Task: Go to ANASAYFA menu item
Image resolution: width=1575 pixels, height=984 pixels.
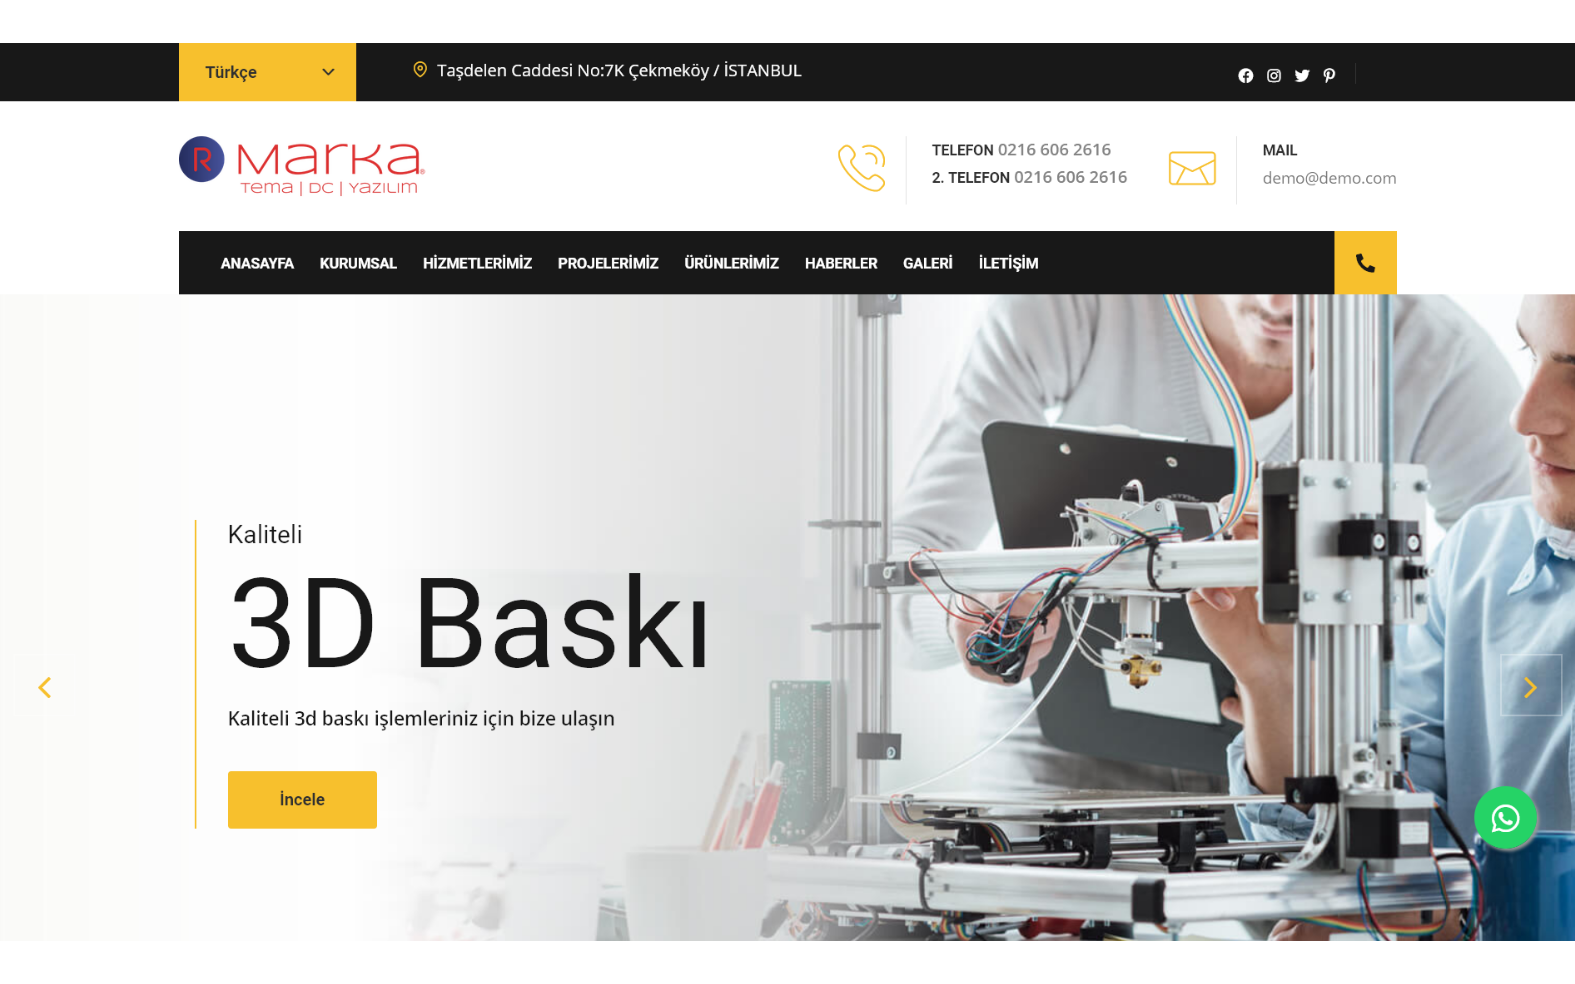Action: [257, 263]
